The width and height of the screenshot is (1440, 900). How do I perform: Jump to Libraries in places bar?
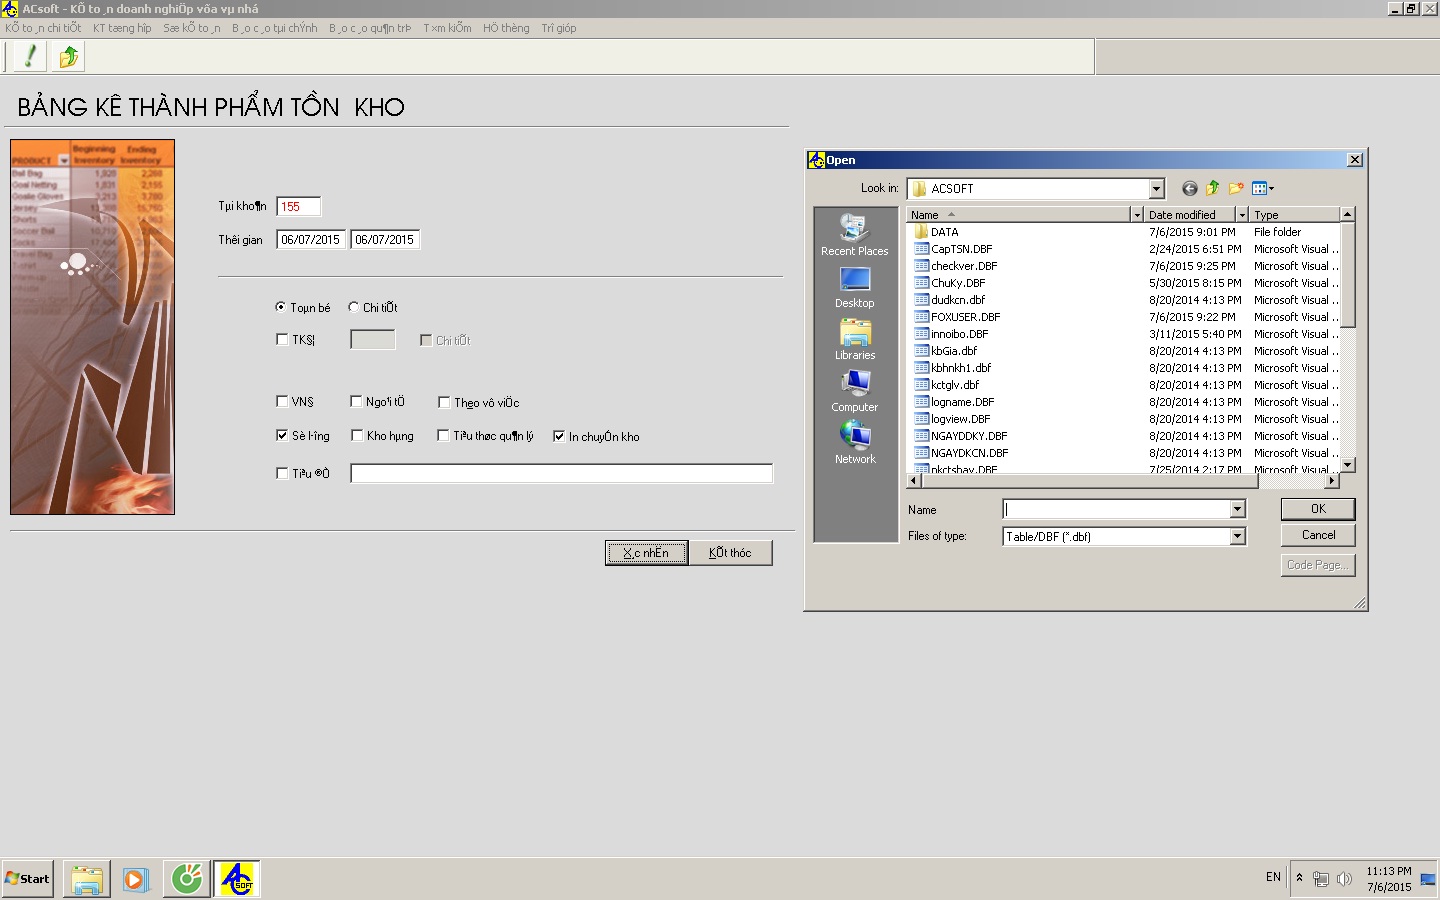[x=854, y=340]
